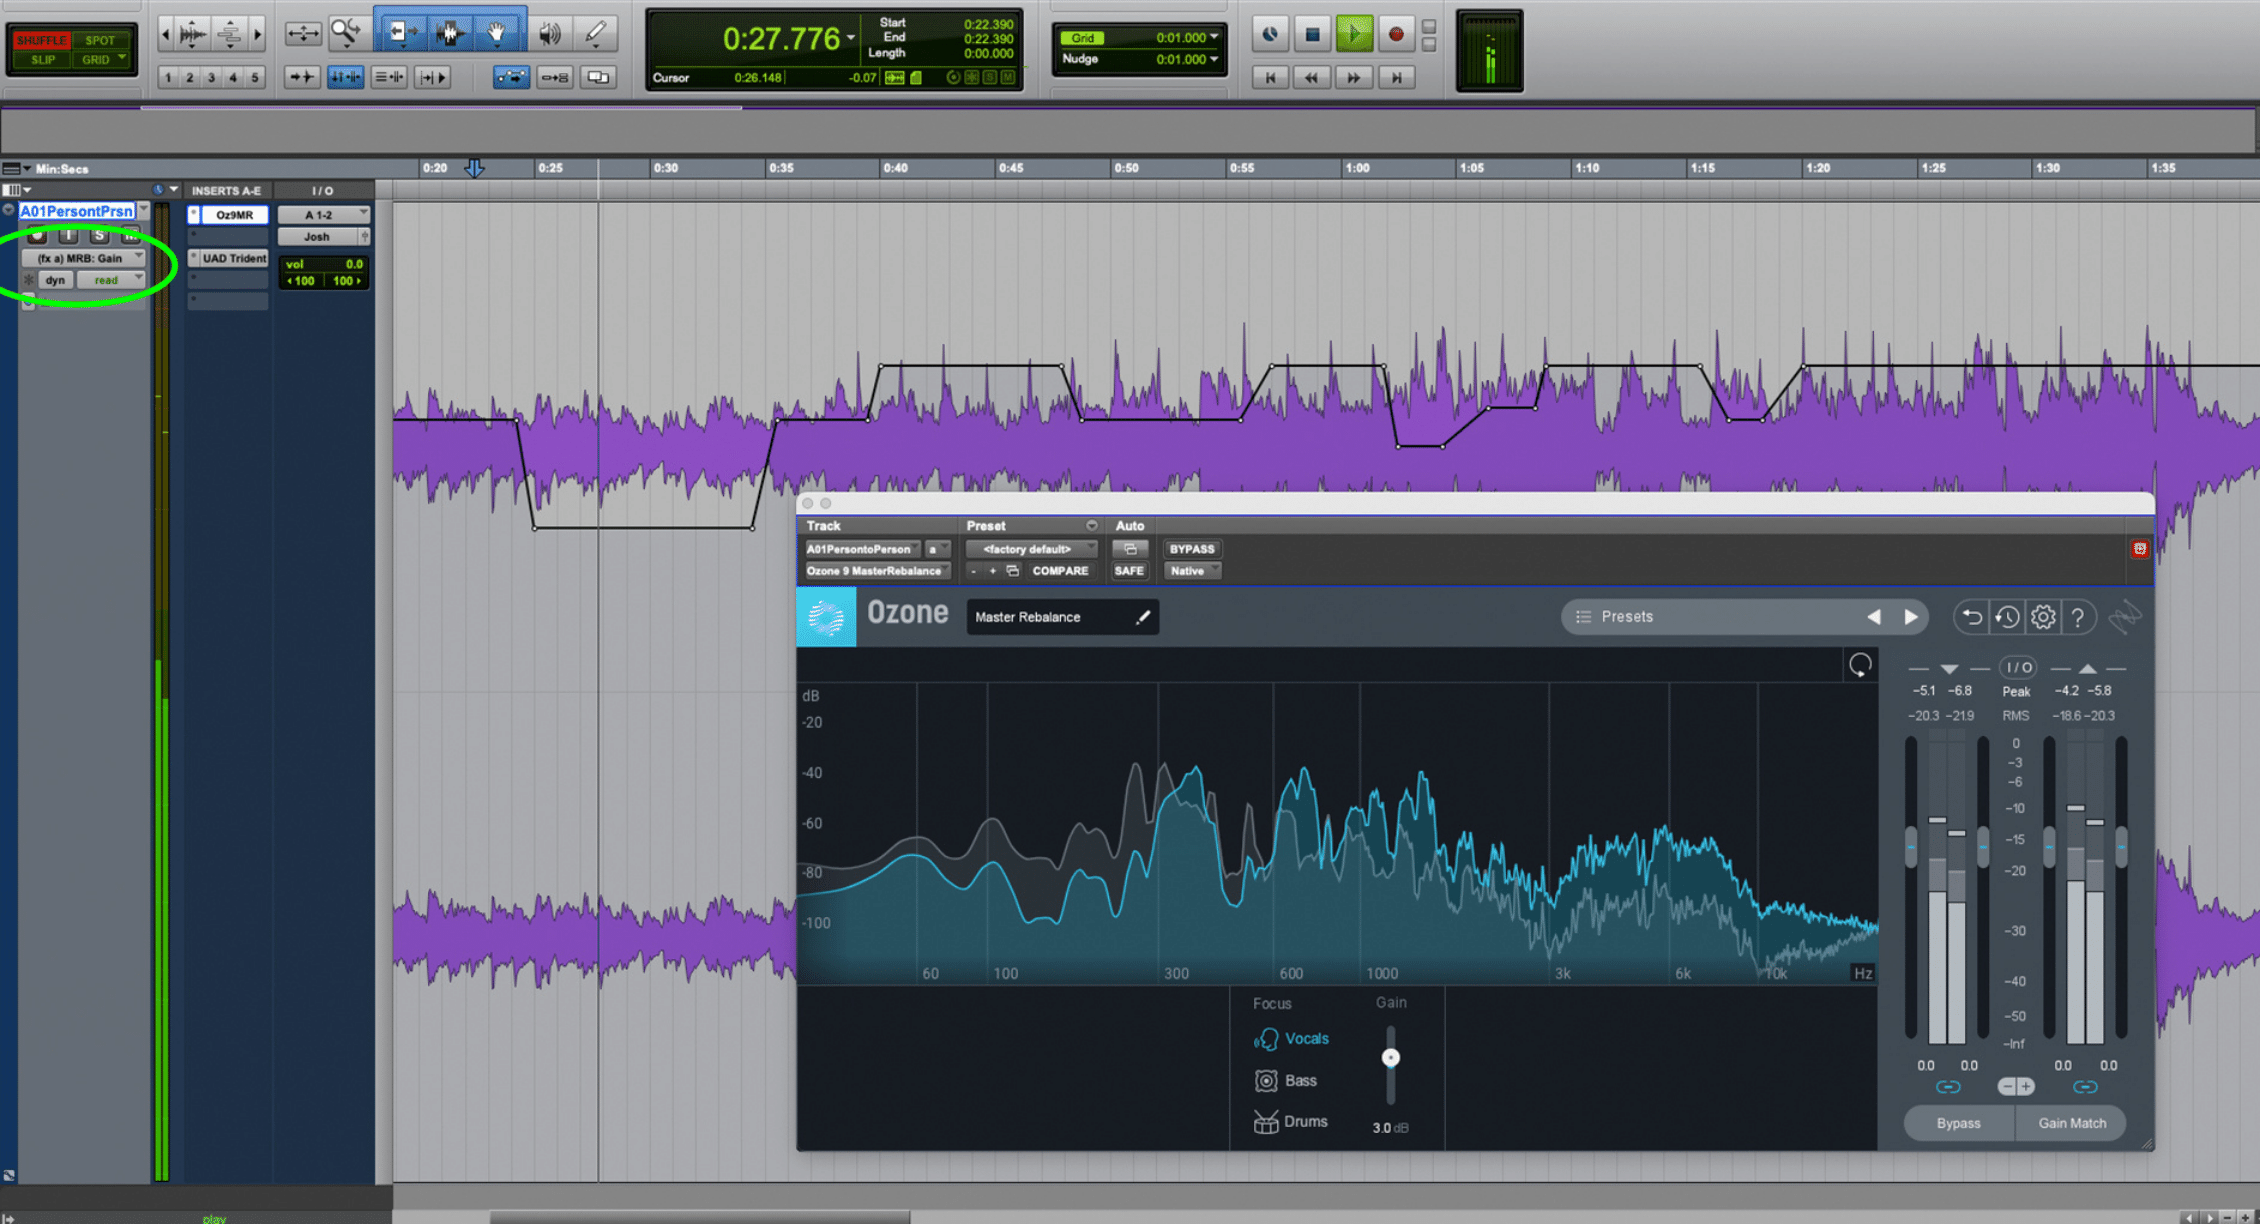The height and width of the screenshot is (1224, 2260).
Task: Select the Pencil tool
Action: 596,34
